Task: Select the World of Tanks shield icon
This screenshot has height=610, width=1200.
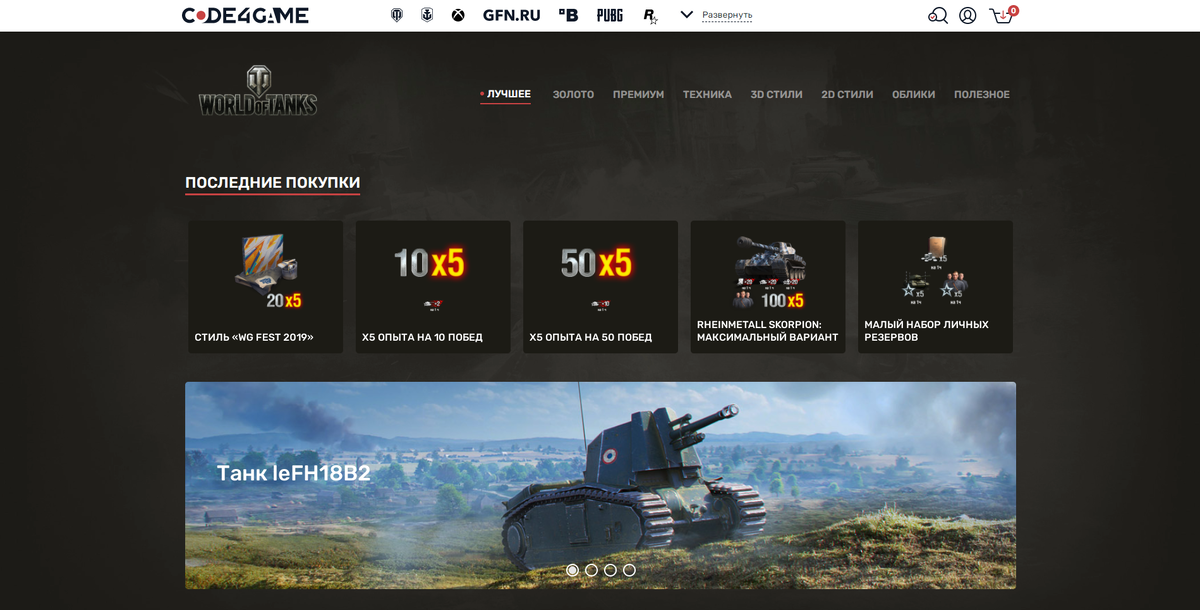Action: click(397, 15)
